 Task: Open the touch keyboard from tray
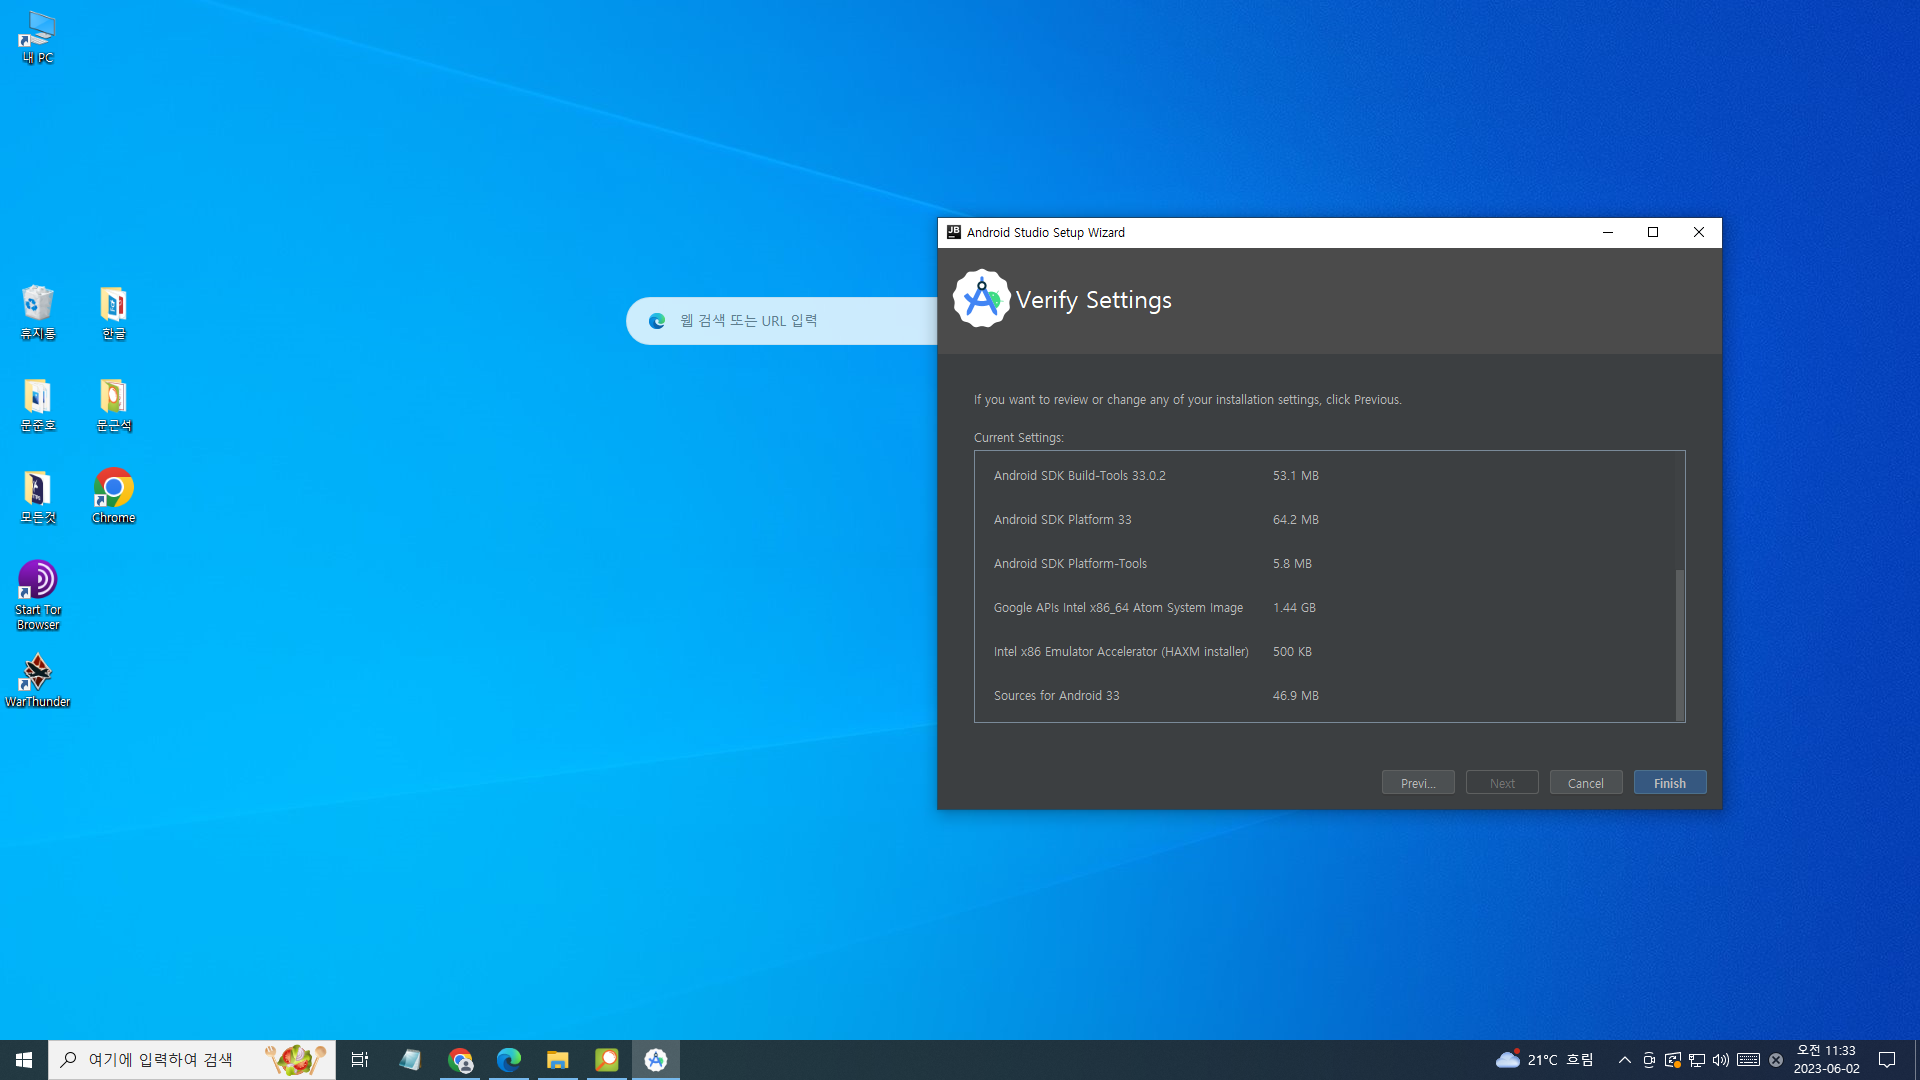tap(1748, 1060)
